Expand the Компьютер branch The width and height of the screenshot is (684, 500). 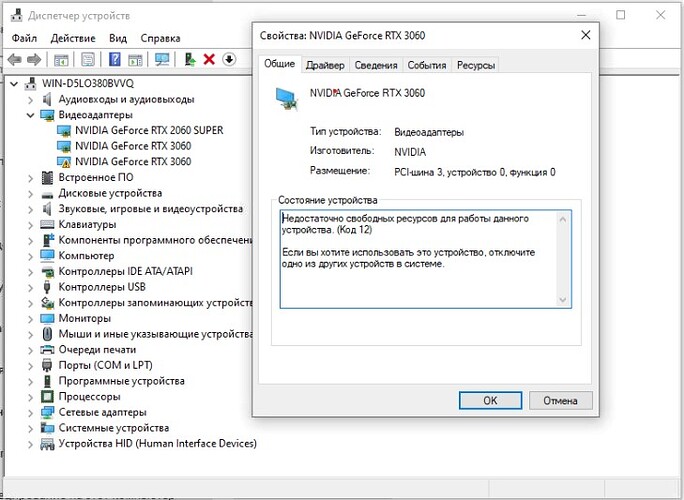pyautogui.click(x=30, y=256)
